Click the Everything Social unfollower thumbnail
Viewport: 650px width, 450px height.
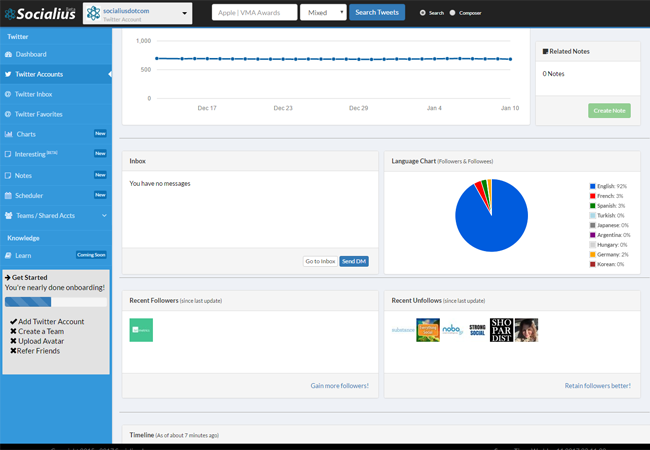pos(428,330)
